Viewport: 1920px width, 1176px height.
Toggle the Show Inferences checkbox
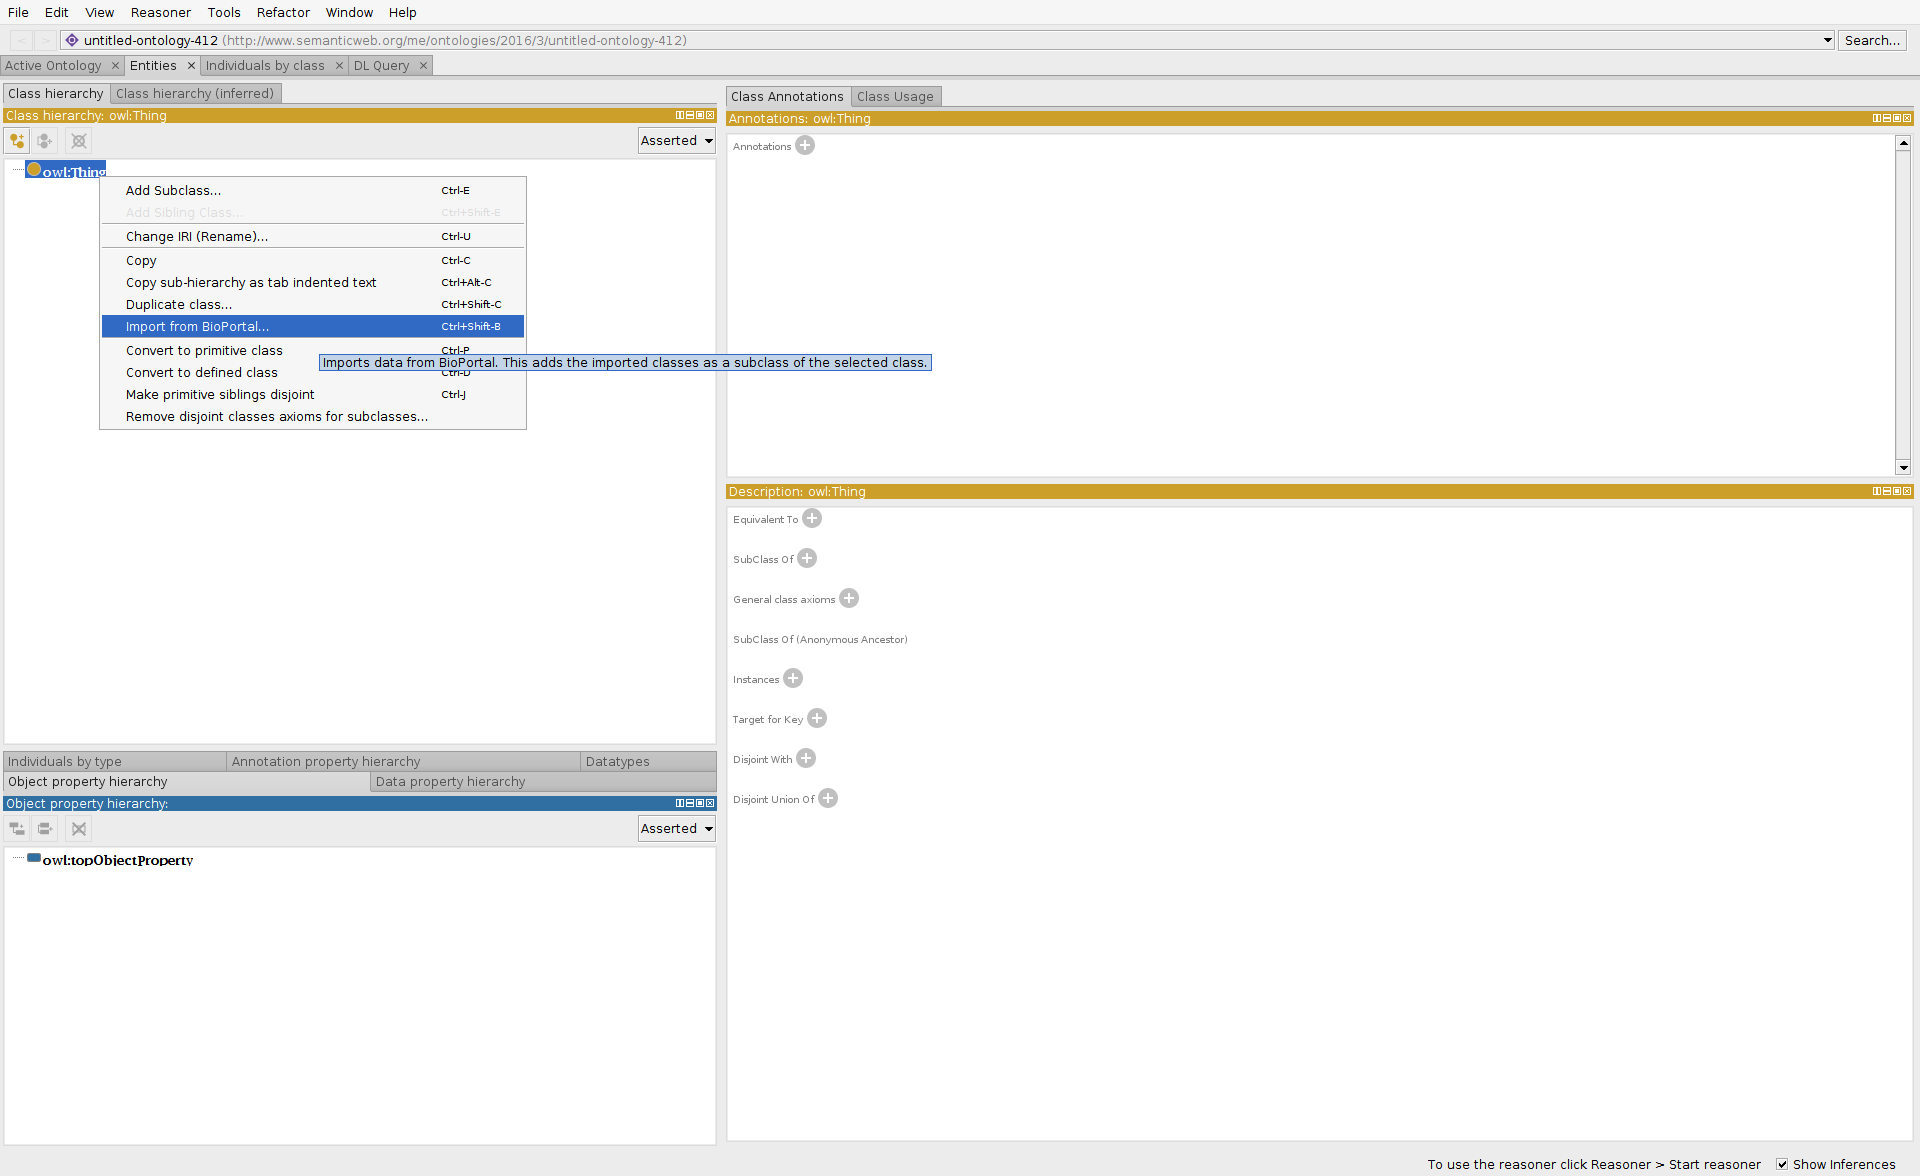click(1782, 1164)
